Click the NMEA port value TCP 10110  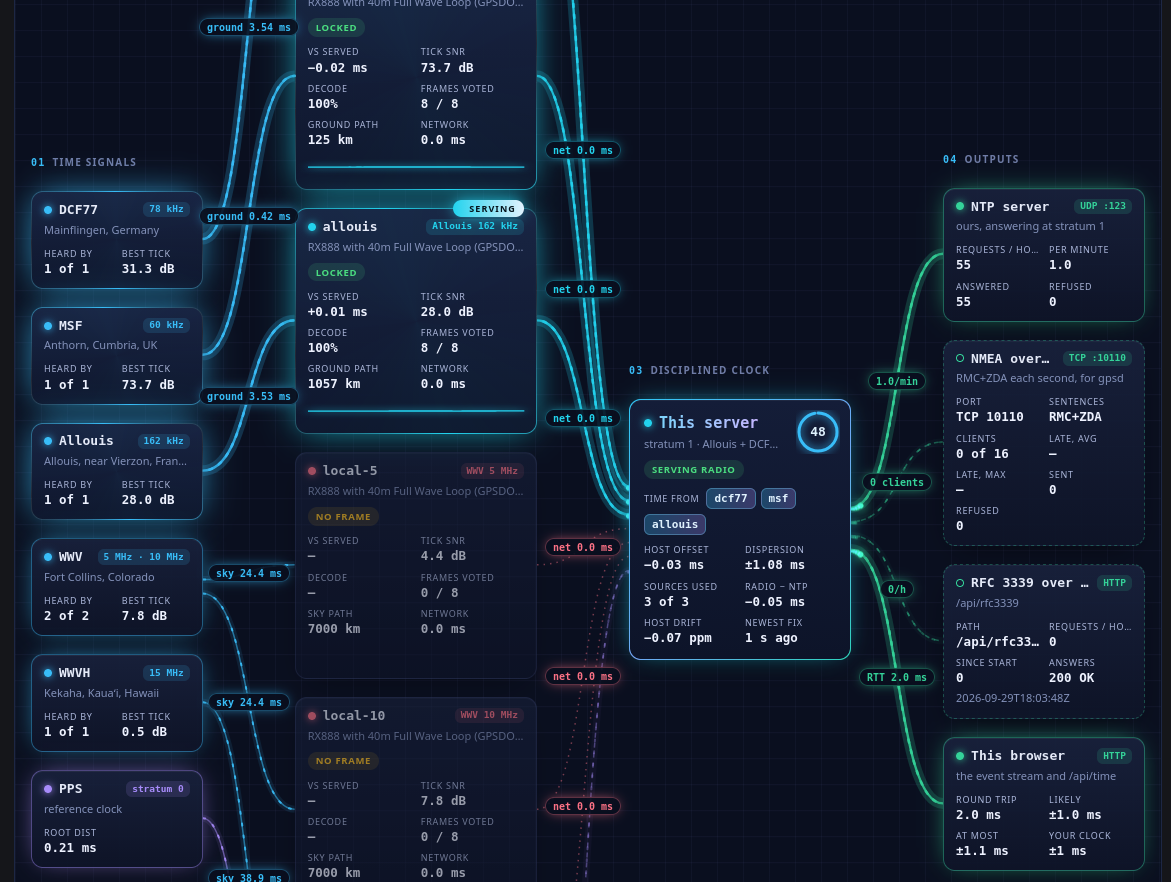click(x=990, y=417)
